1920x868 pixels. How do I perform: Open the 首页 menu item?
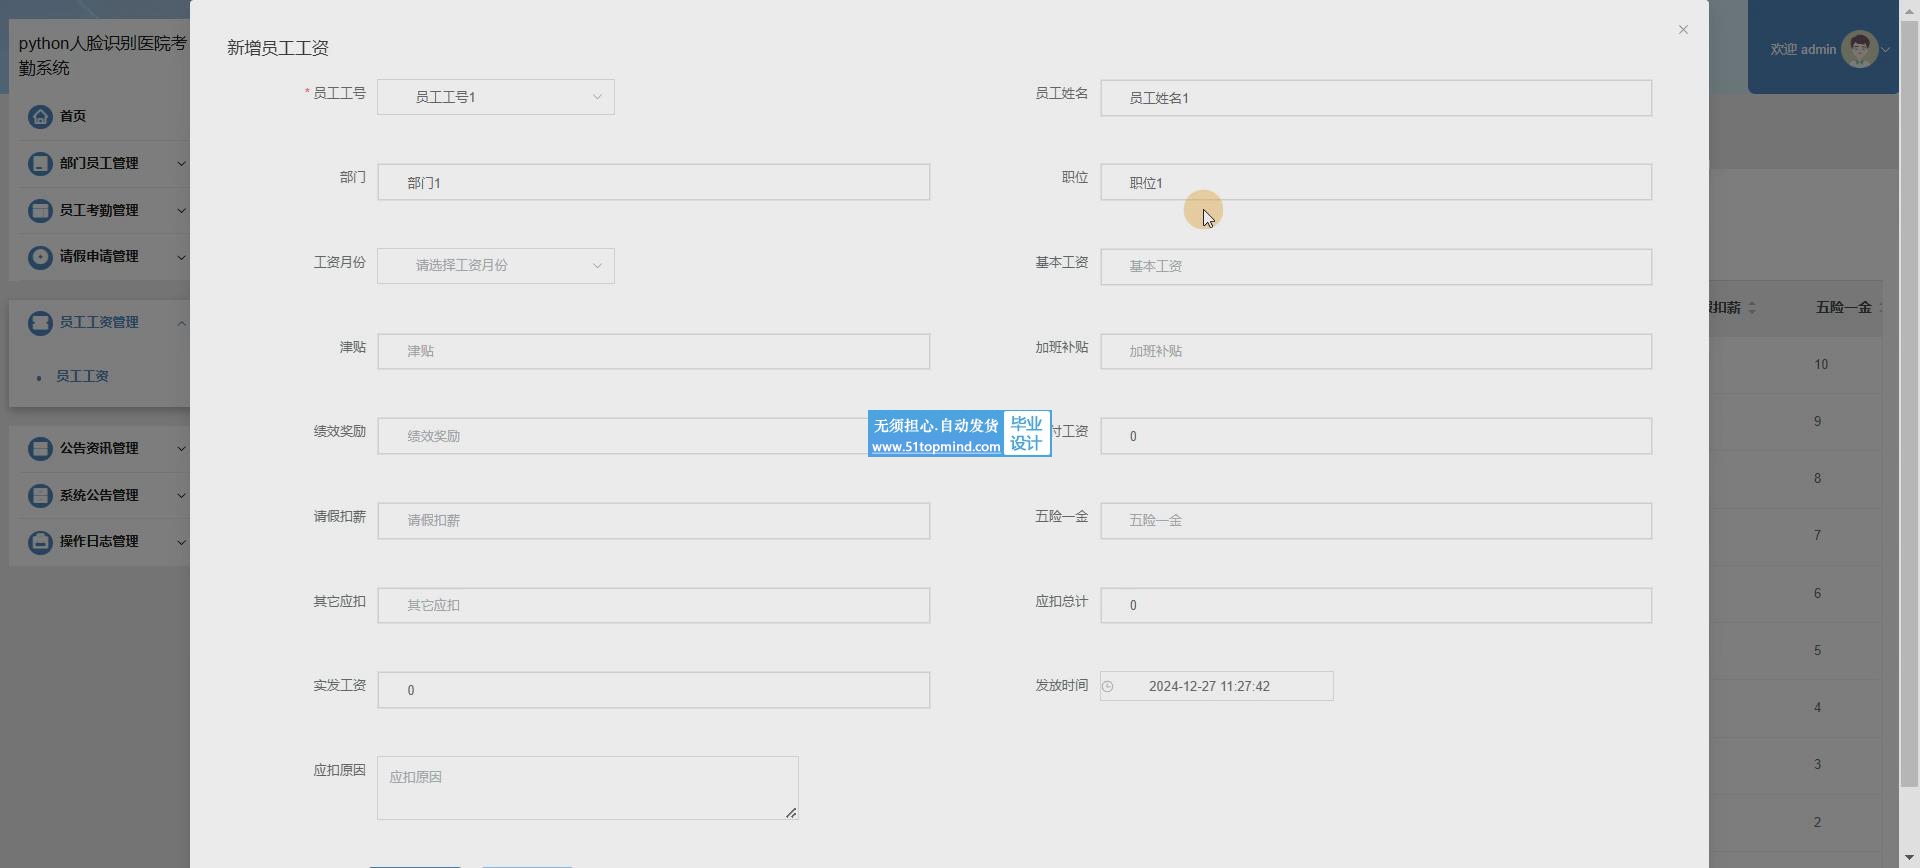[x=72, y=117]
